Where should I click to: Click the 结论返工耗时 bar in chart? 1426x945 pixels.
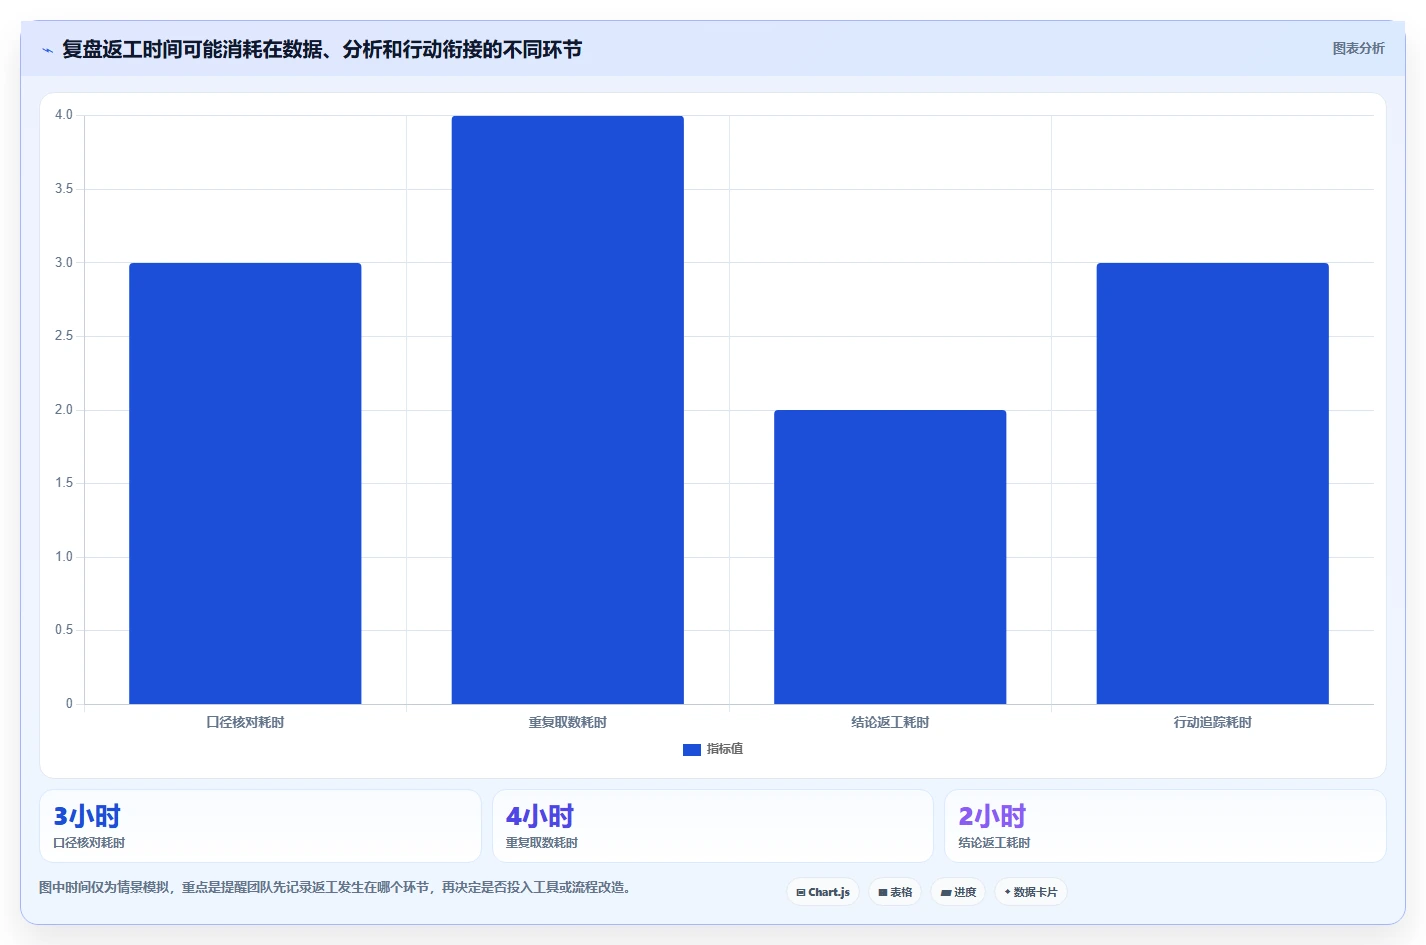[x=890, y=557]
